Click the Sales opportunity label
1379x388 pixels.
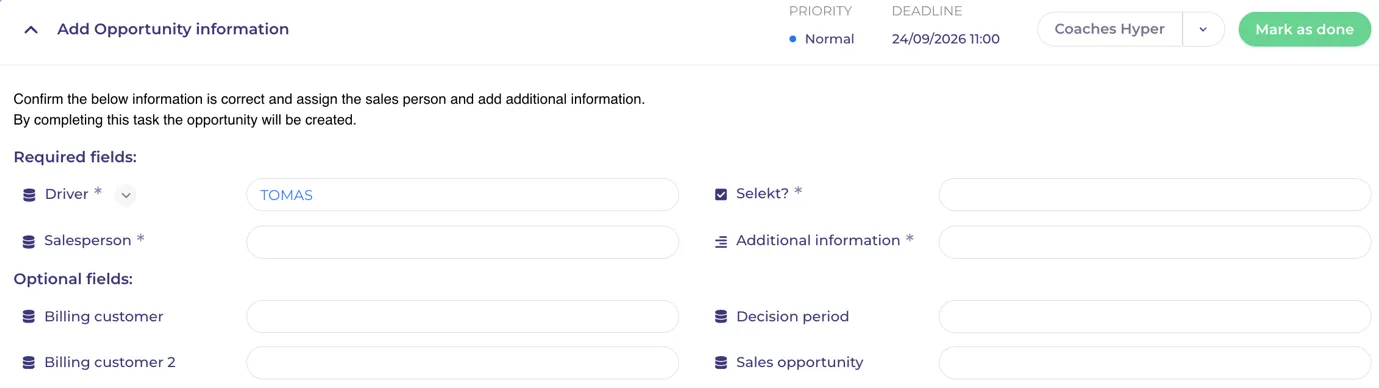(799, 362)
